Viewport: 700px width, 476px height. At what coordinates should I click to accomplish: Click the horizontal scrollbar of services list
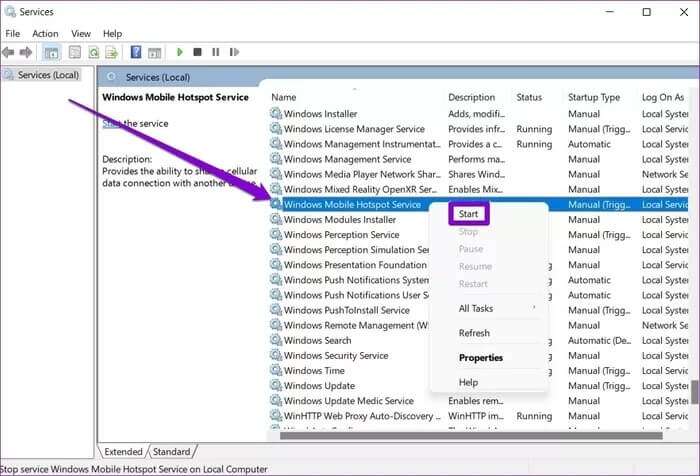pyautogui.click(x=471, y=435)
